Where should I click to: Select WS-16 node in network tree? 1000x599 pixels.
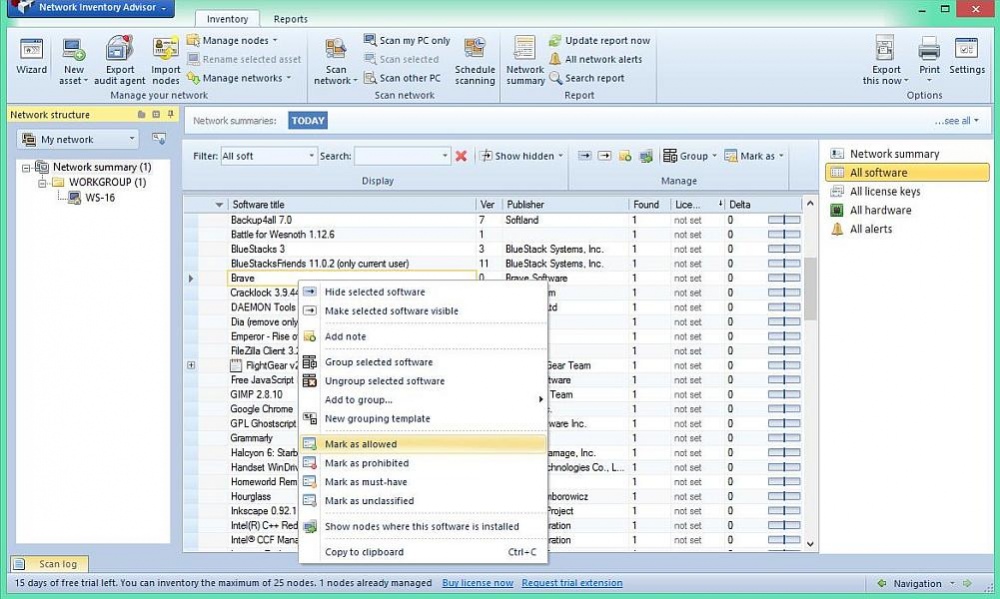(x=100, y=198)
